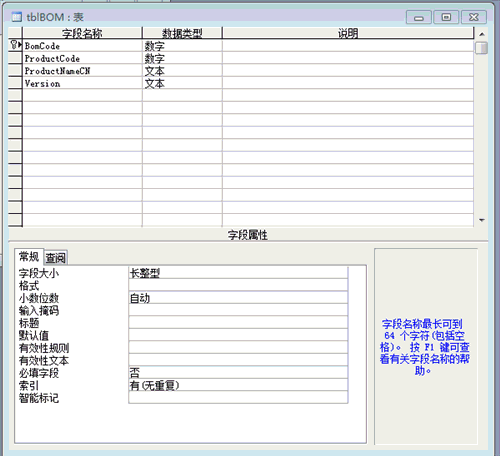Screen dimensions: 500x456
Task: Click the tblBOM table icon in title bar
Action: point(17,17)
